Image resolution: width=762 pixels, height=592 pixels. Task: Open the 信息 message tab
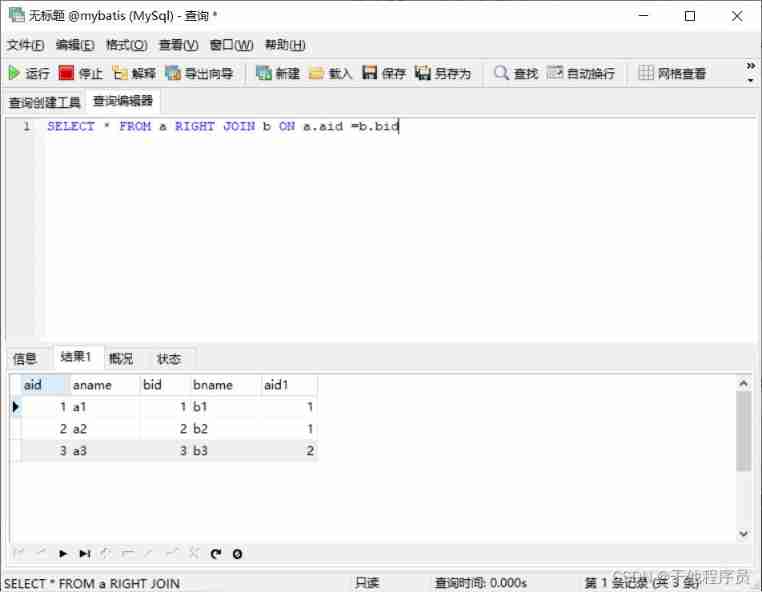click(x=25, y=359)
